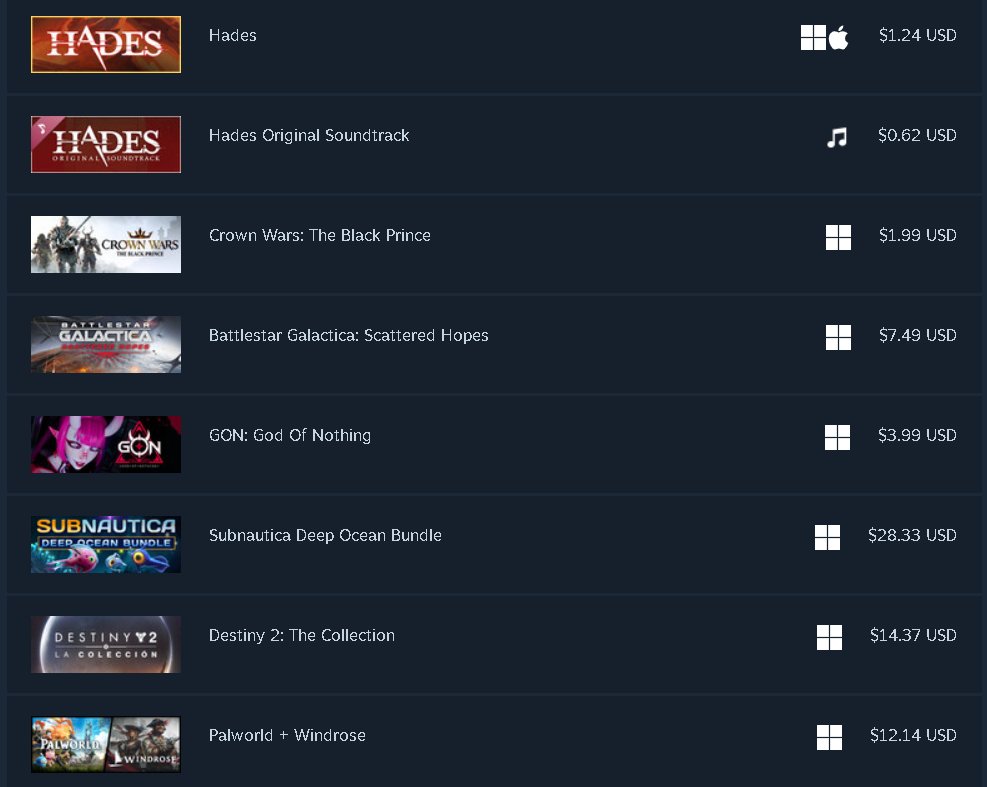Click the $12.14 USD price
The image size is (987, 787).
point(913,735)
